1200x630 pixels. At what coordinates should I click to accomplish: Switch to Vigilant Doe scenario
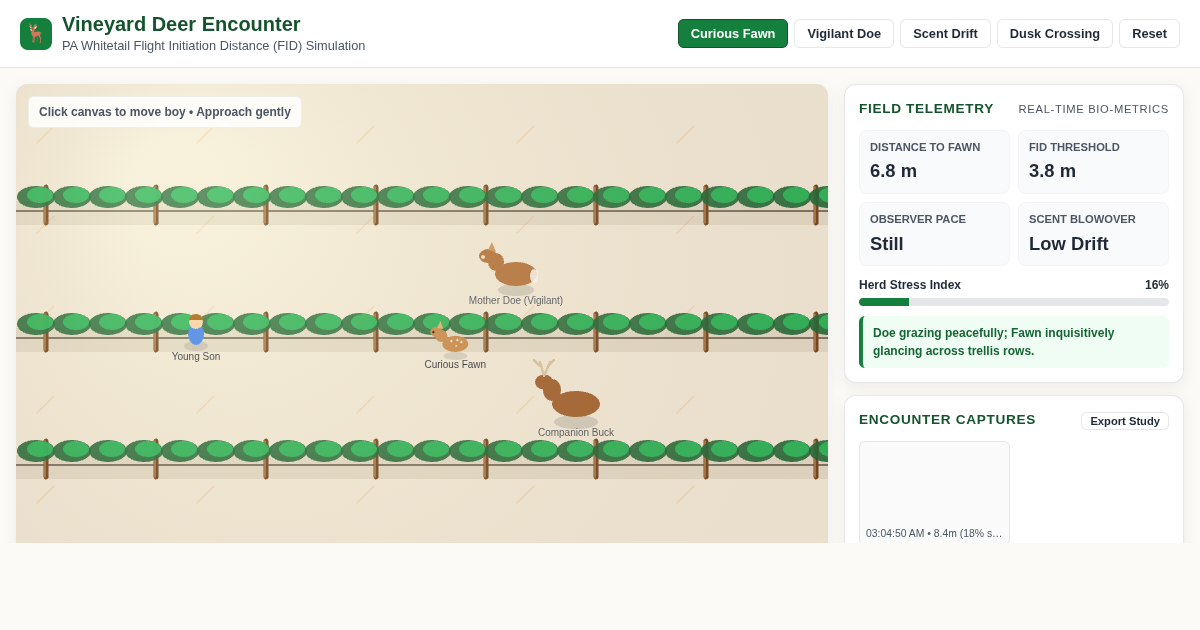(844, 33)
